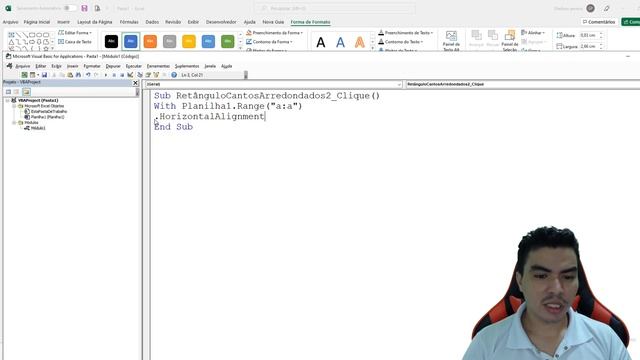This screenshot has height=360, width=640.
Task: Open the Alinhar dropdown in ribbon
Action: coord(533,33)
